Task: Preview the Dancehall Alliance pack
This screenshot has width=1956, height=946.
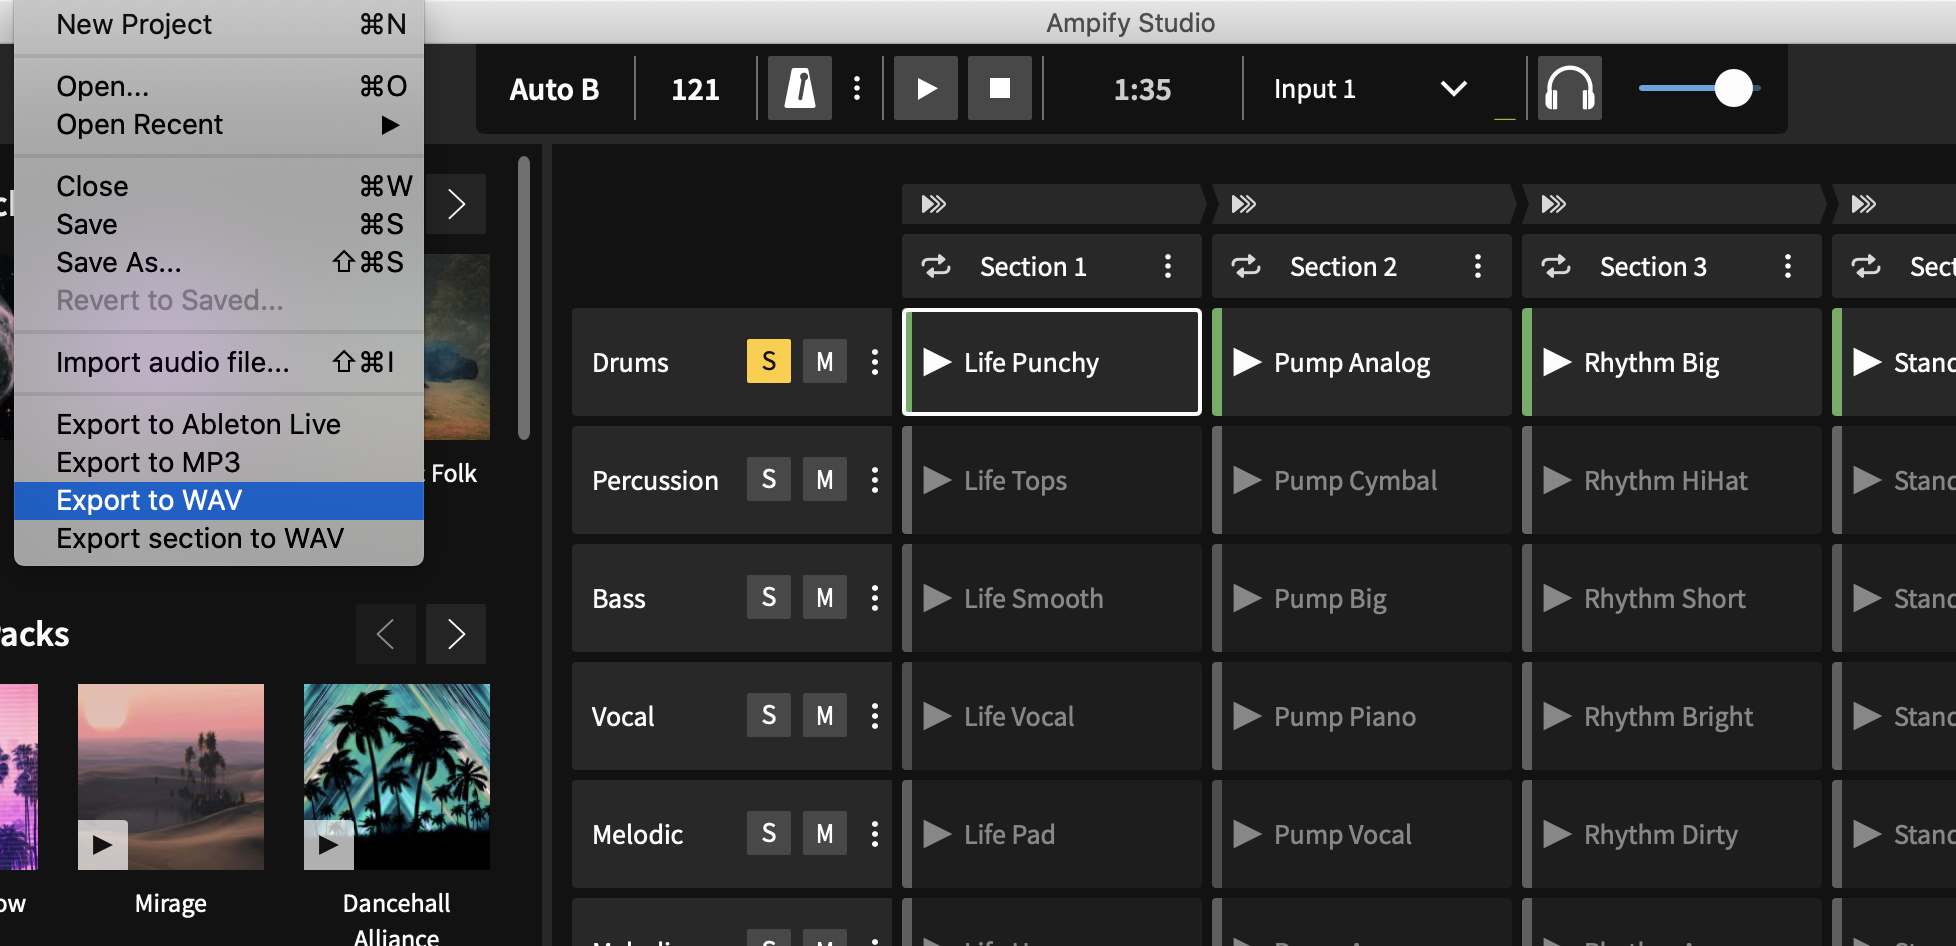Action: point(329,844)
